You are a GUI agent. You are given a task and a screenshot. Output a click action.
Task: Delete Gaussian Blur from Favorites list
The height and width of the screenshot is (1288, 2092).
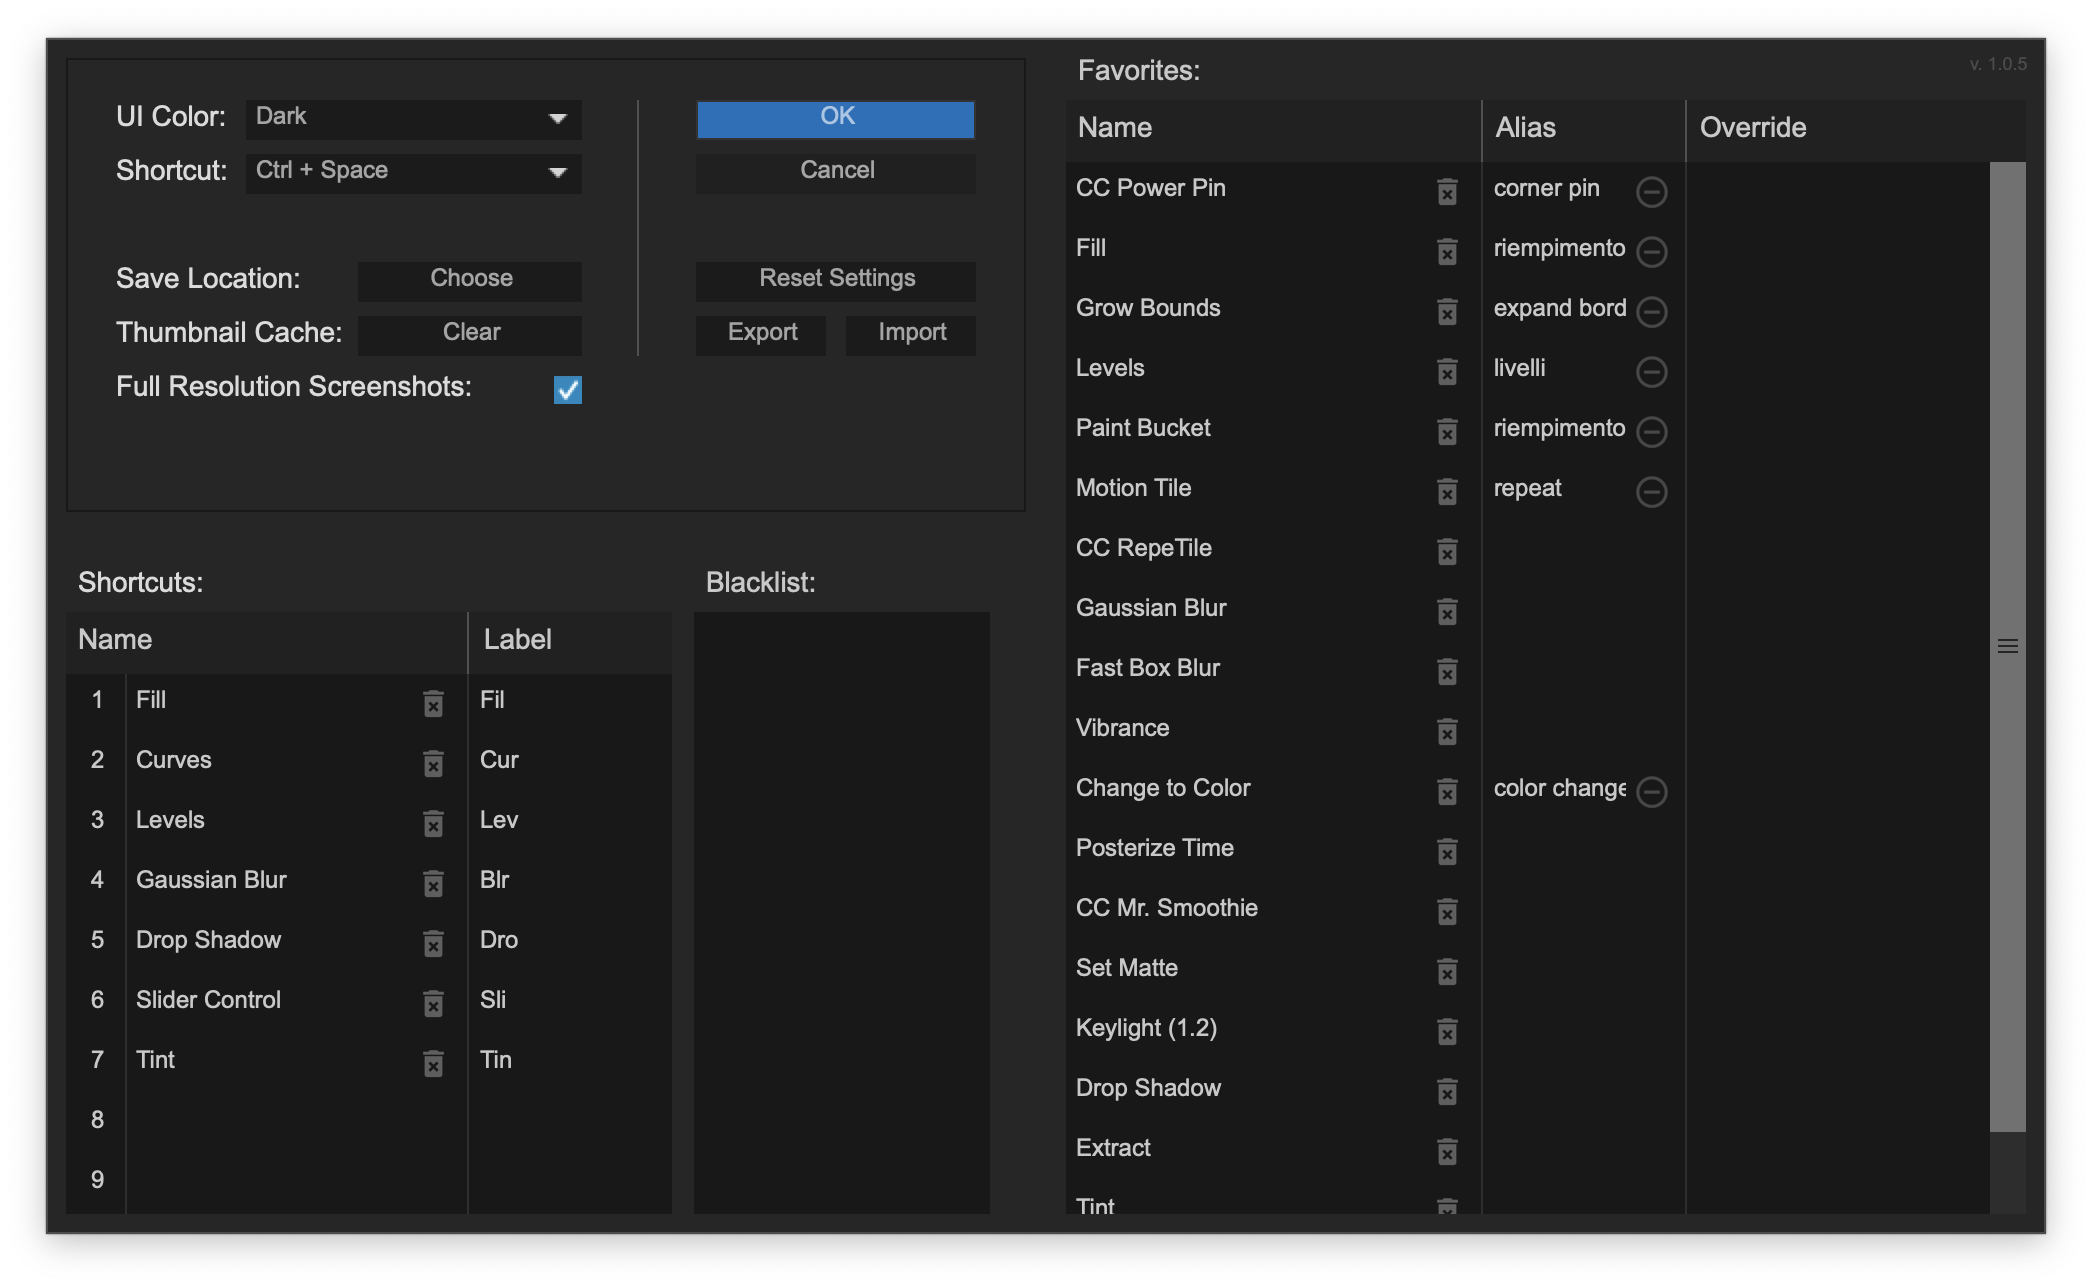tap(1447, 611)
